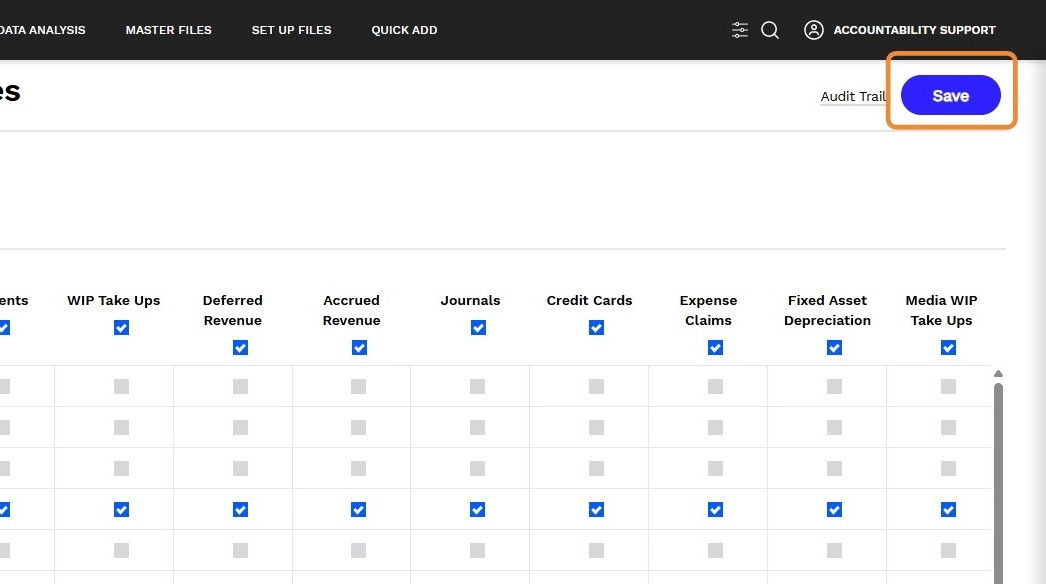The height and width of the screenshot is (584, 1046).
Task: View the Audit Trail link
Action: tap(853, 97)
